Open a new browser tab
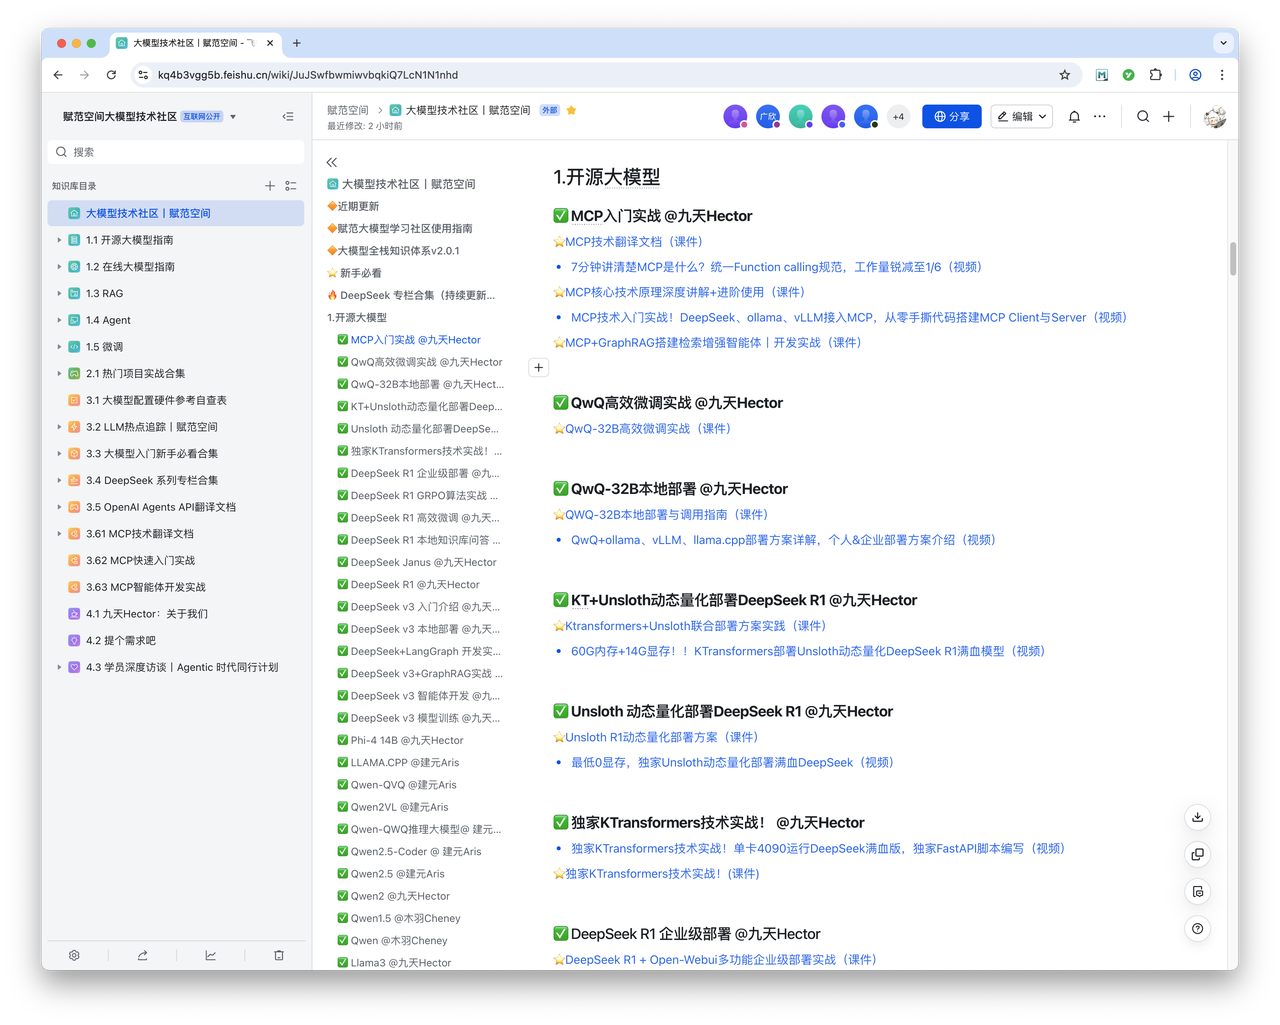The image size is (1280, 1025). (x=297, y=43)
